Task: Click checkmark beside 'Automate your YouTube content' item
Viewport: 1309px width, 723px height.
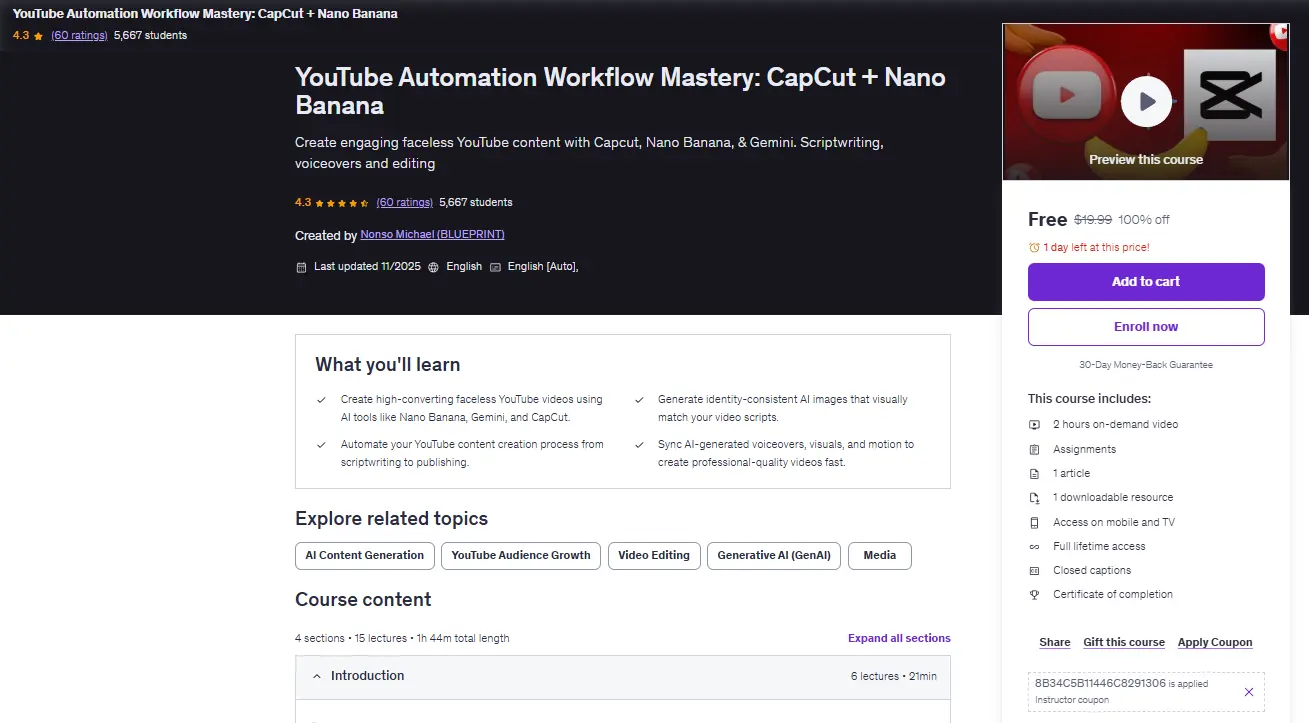Action: click(x=321, y=445)
